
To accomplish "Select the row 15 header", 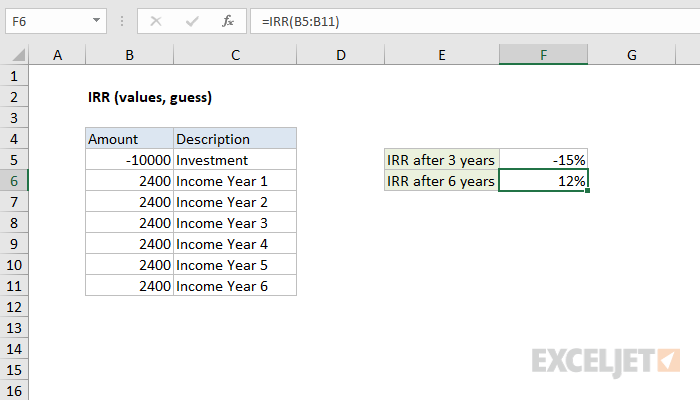I will [14, 370].
